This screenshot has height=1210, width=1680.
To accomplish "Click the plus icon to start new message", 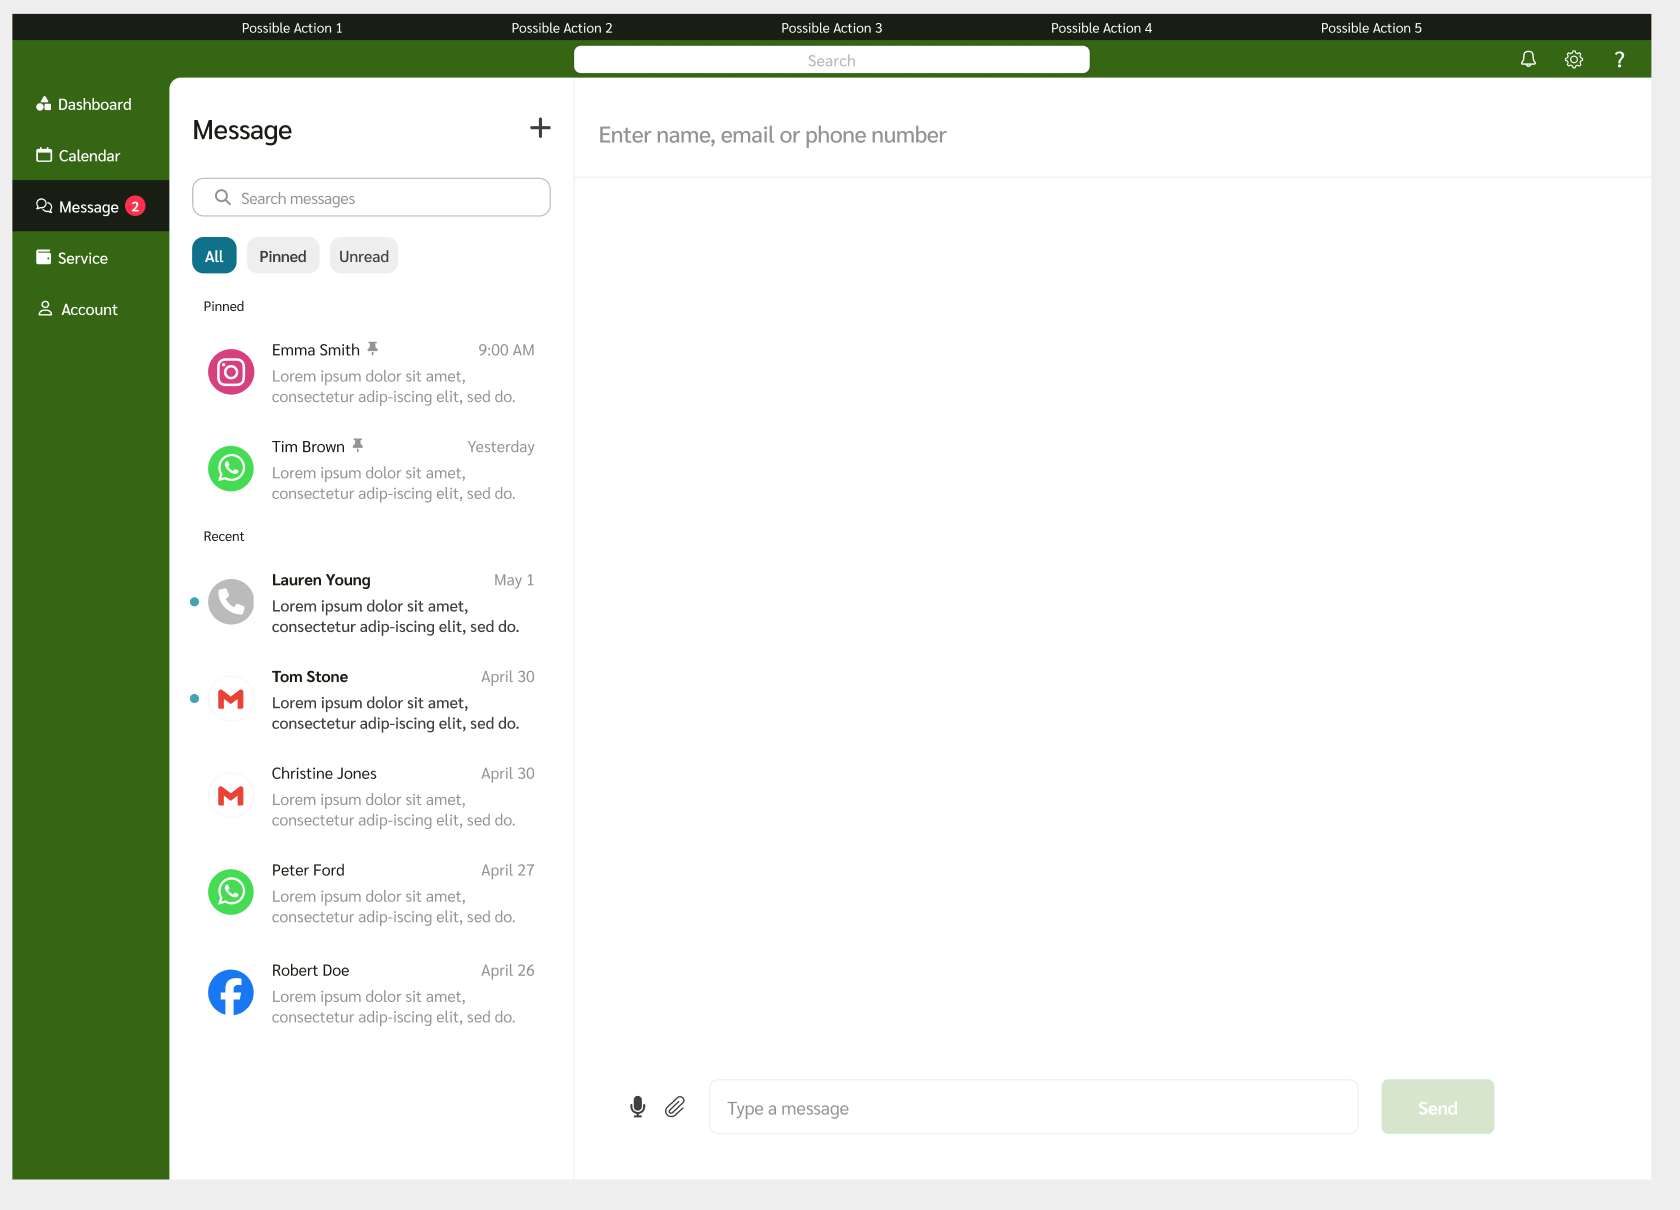I will (x=540, y=128).
